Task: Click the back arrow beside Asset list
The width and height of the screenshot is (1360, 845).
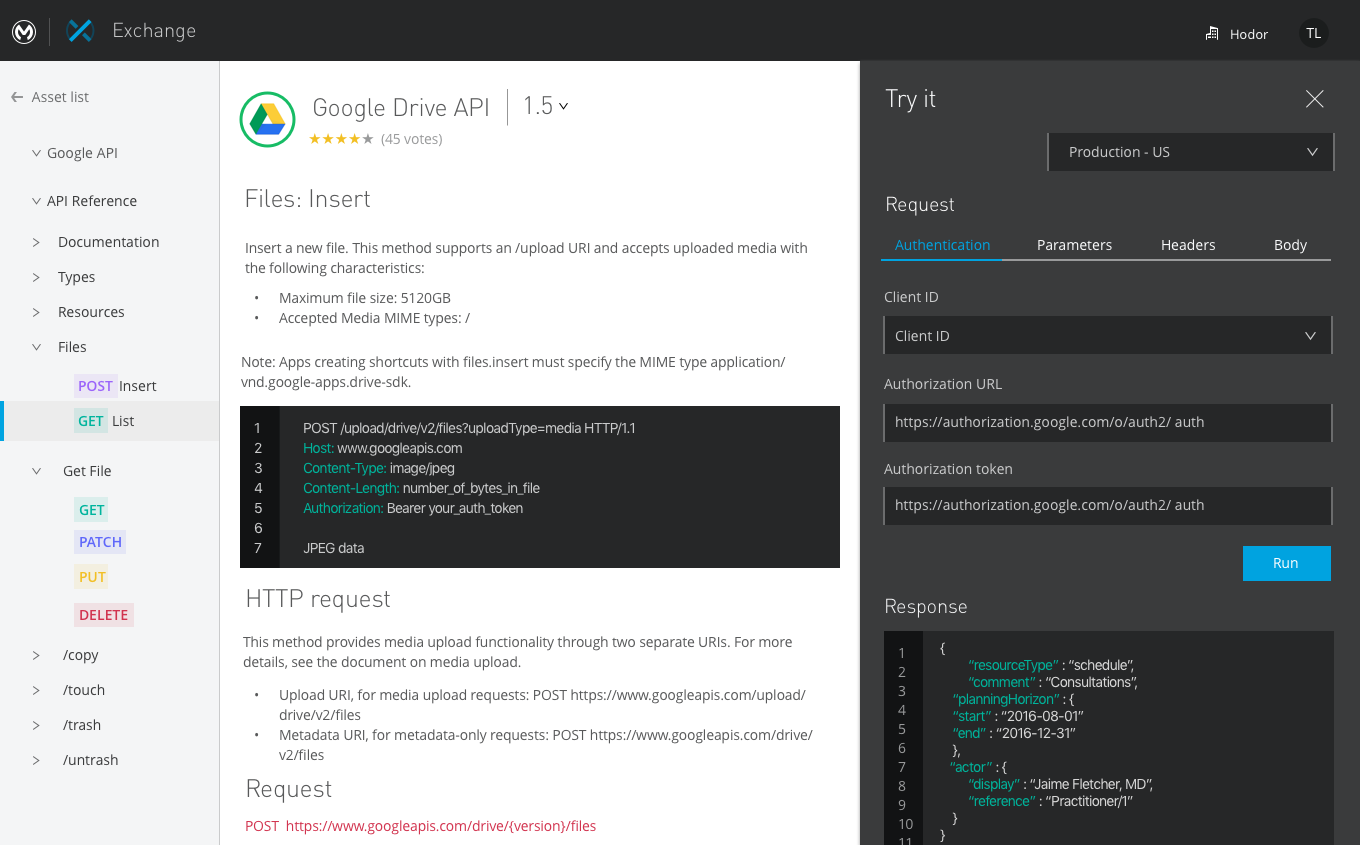Action: point(17,97)
